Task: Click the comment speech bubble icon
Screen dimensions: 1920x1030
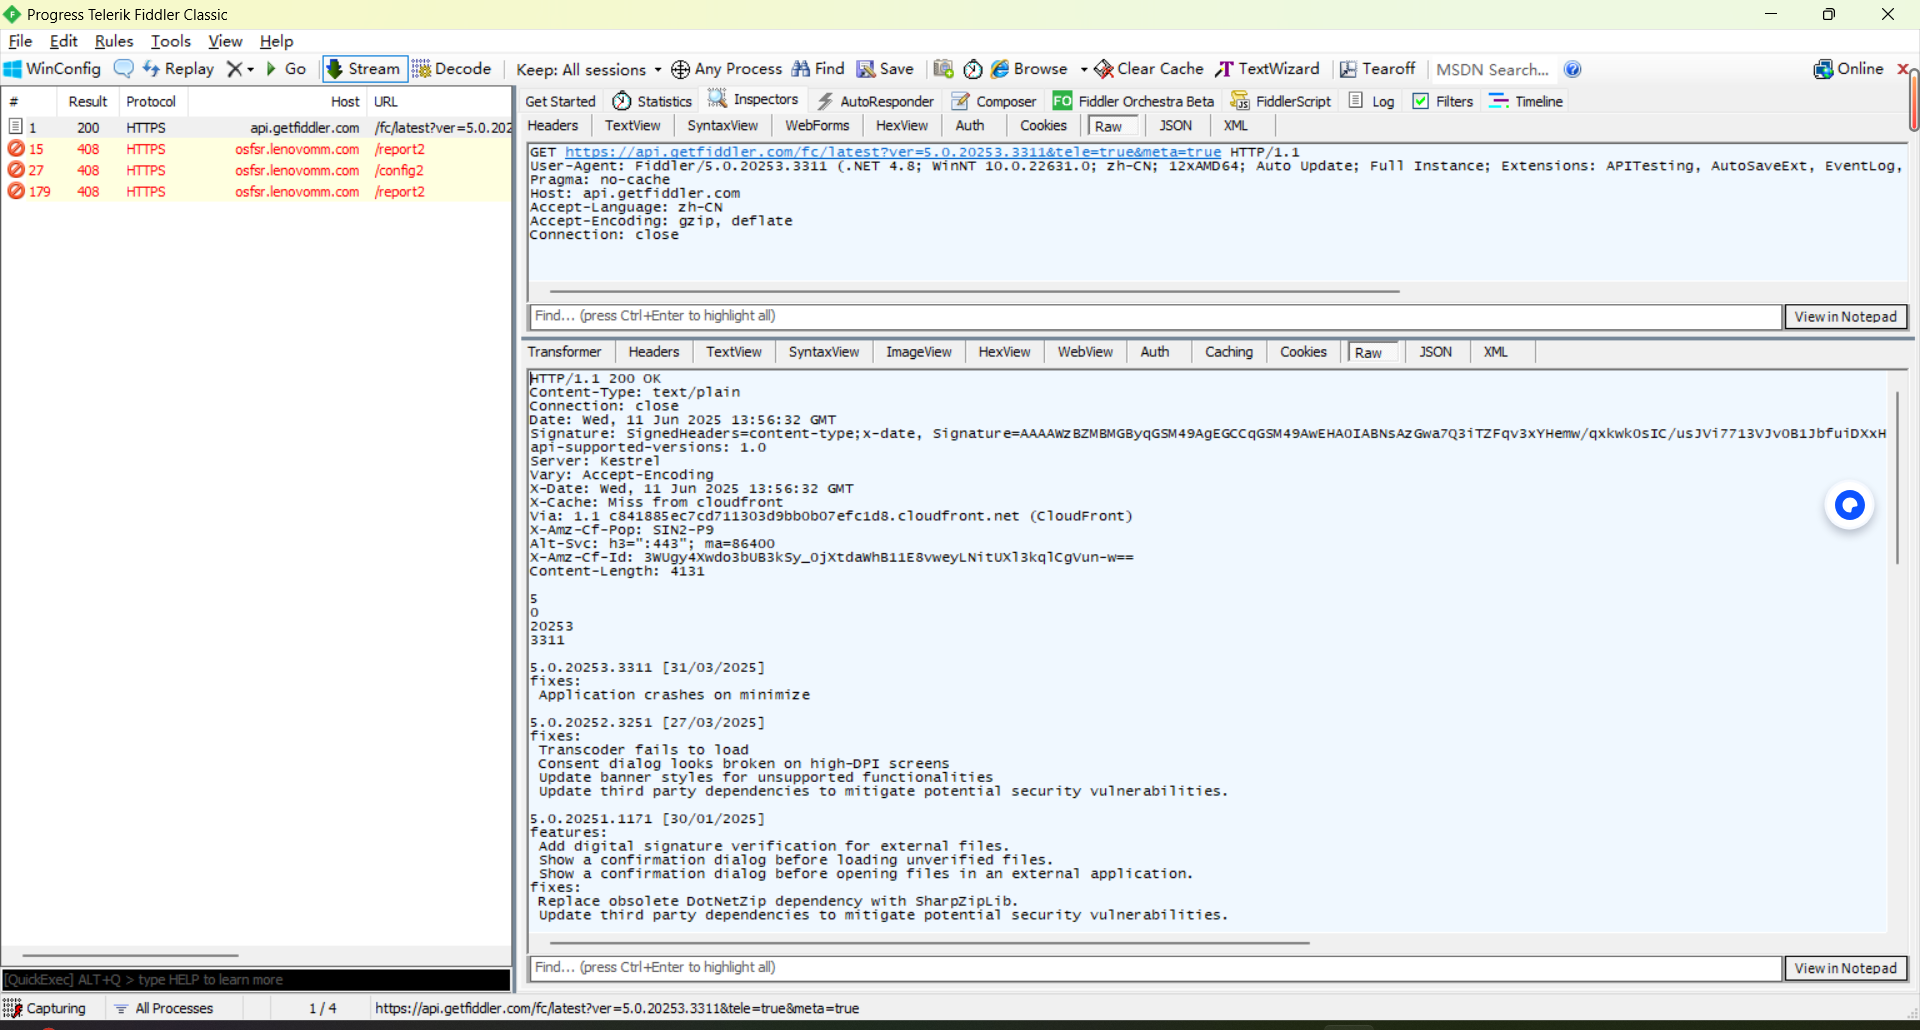Action: pyautogui.click(x=123, y=69)
